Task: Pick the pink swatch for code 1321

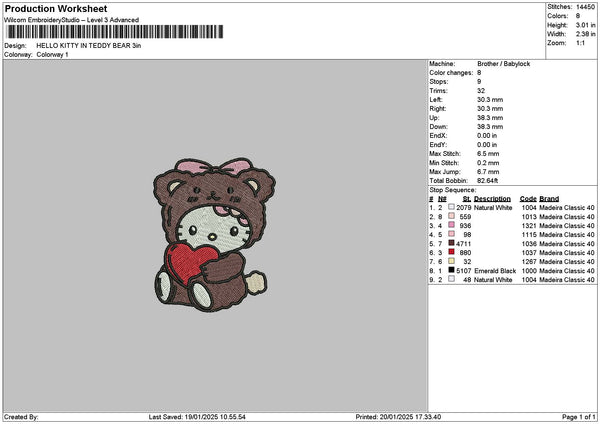Action: [x=452, y=225]
